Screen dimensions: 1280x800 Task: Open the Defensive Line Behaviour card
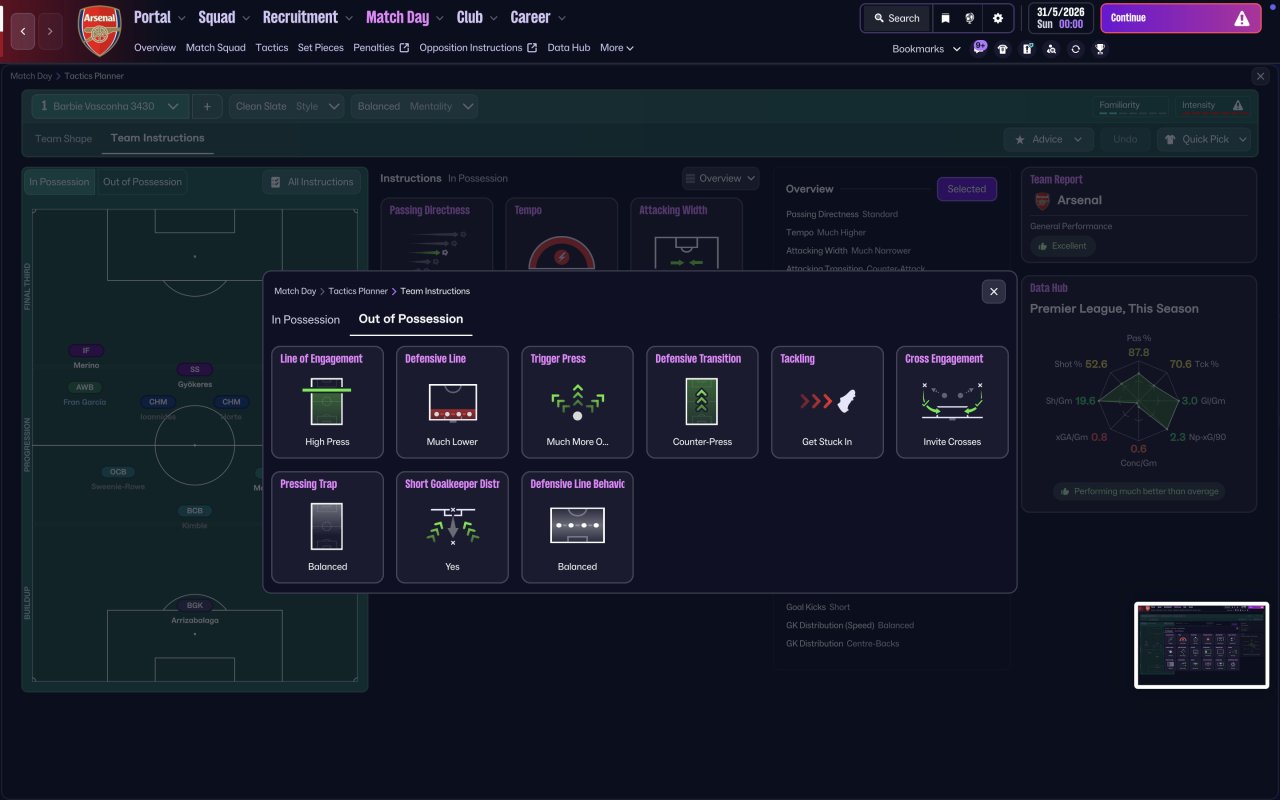[x=577, y=527]
